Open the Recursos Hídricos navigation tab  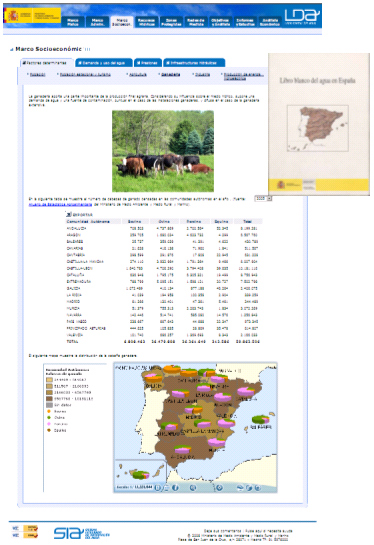[x=146, y=22]
